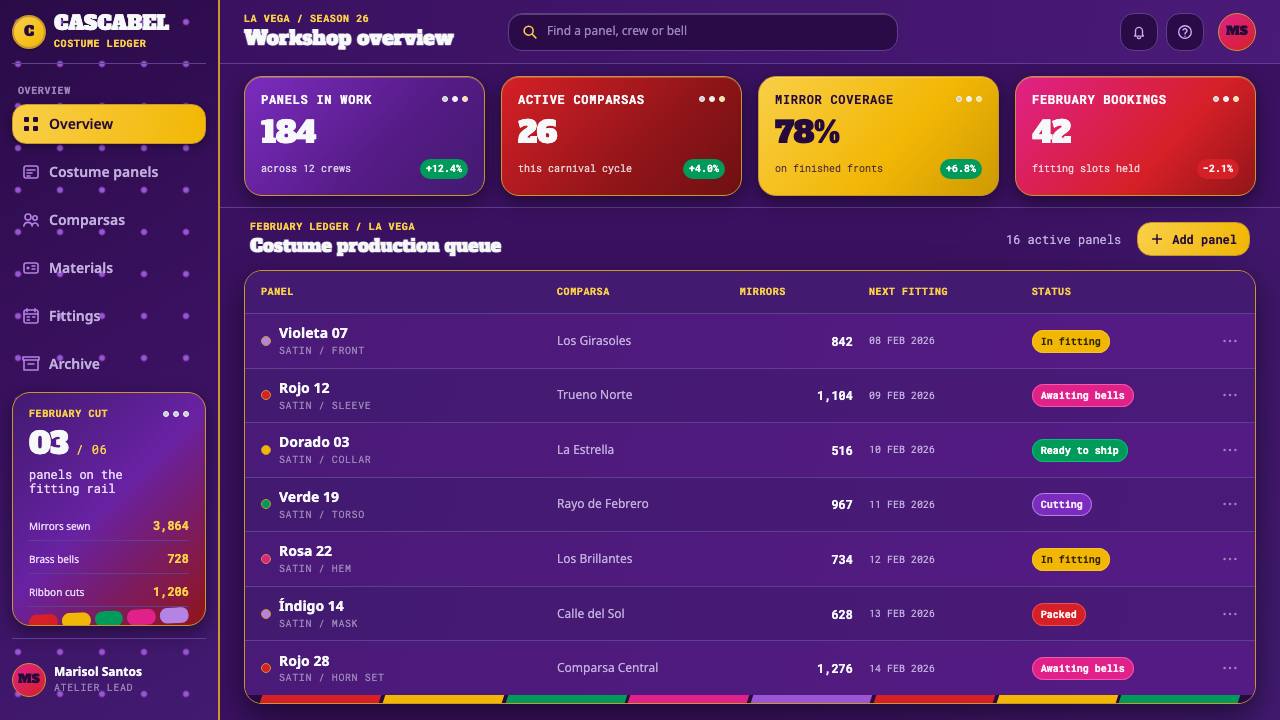Screen dimensions: 1280x720
Task: Open row actions for Rojo 12
Action: click(x=1230, y=395)
